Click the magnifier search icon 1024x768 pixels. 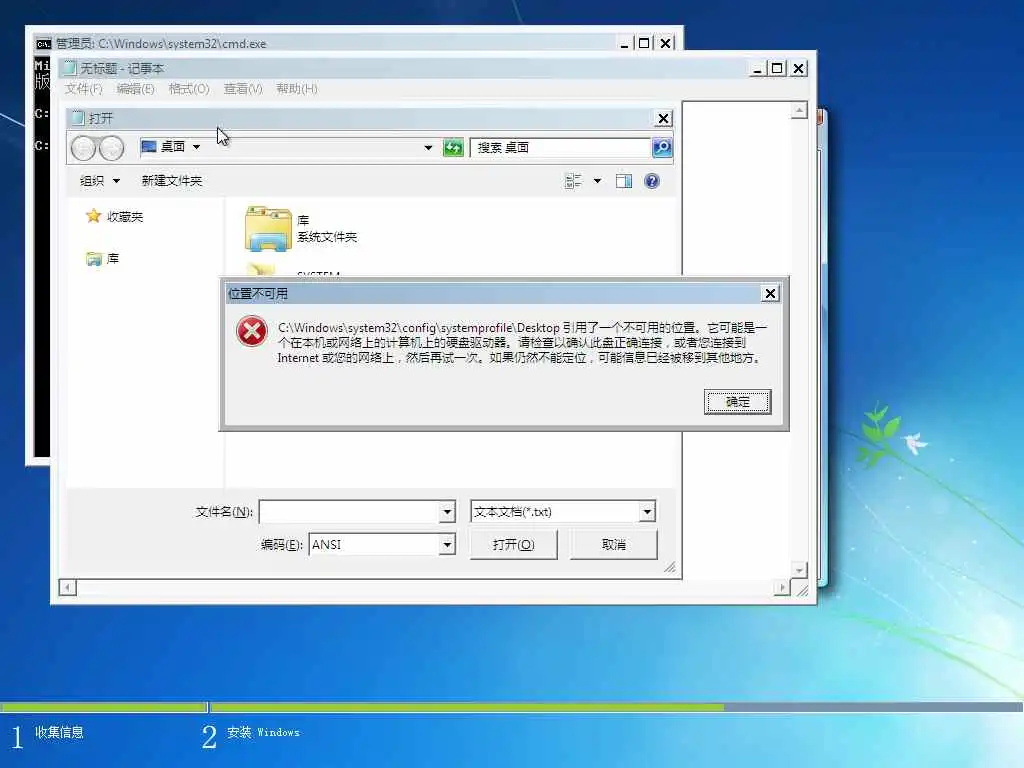pyautogui.click(x=662, y=148)
